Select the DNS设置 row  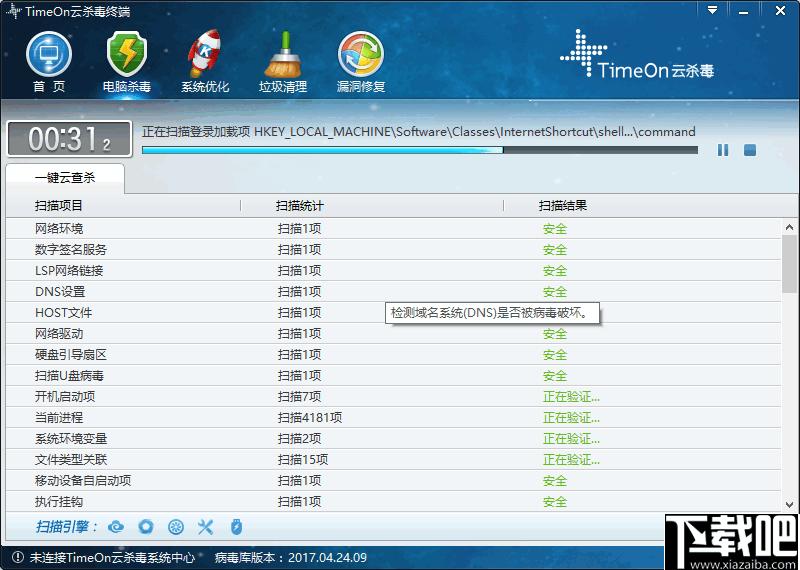pyautogui.click(x=393, y=291)
